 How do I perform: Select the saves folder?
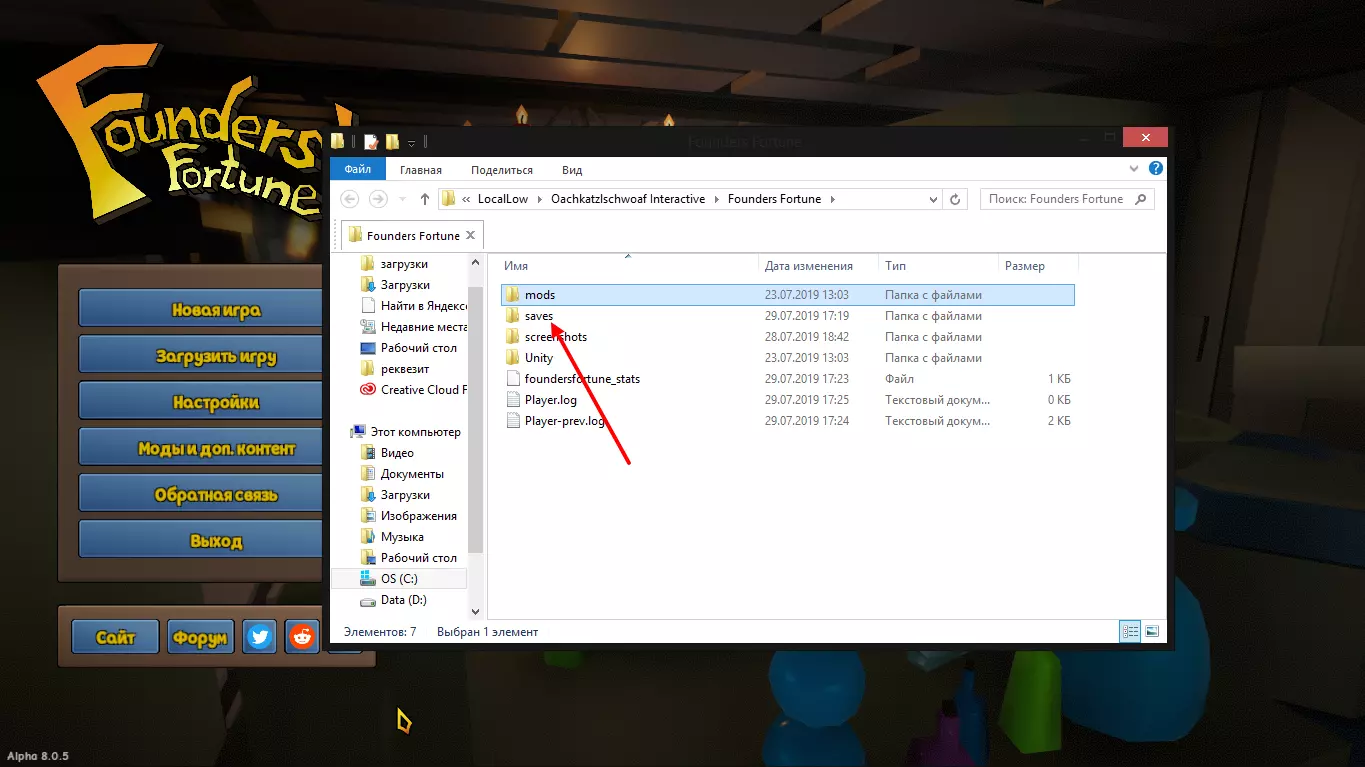[x=538, y=316]
